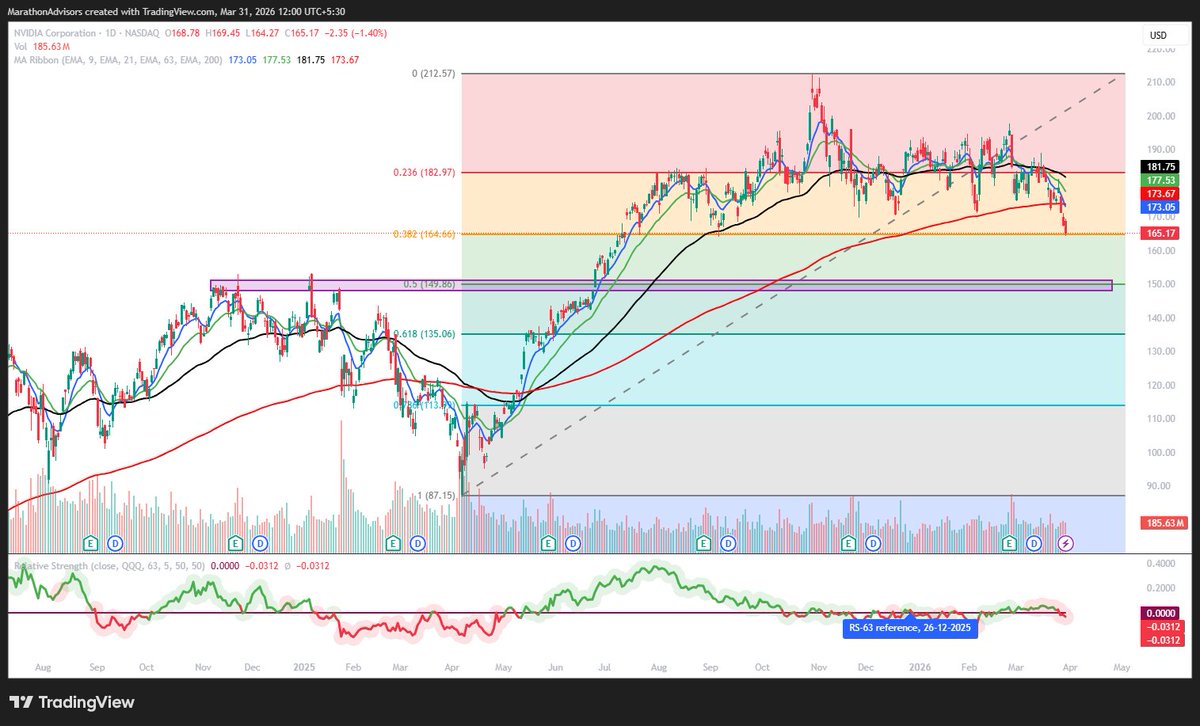Image resolution: width=1200 pixels, height=726 pixels.
Task: Open the dividend D marker in Dec 2025
Action: [874, 543]
